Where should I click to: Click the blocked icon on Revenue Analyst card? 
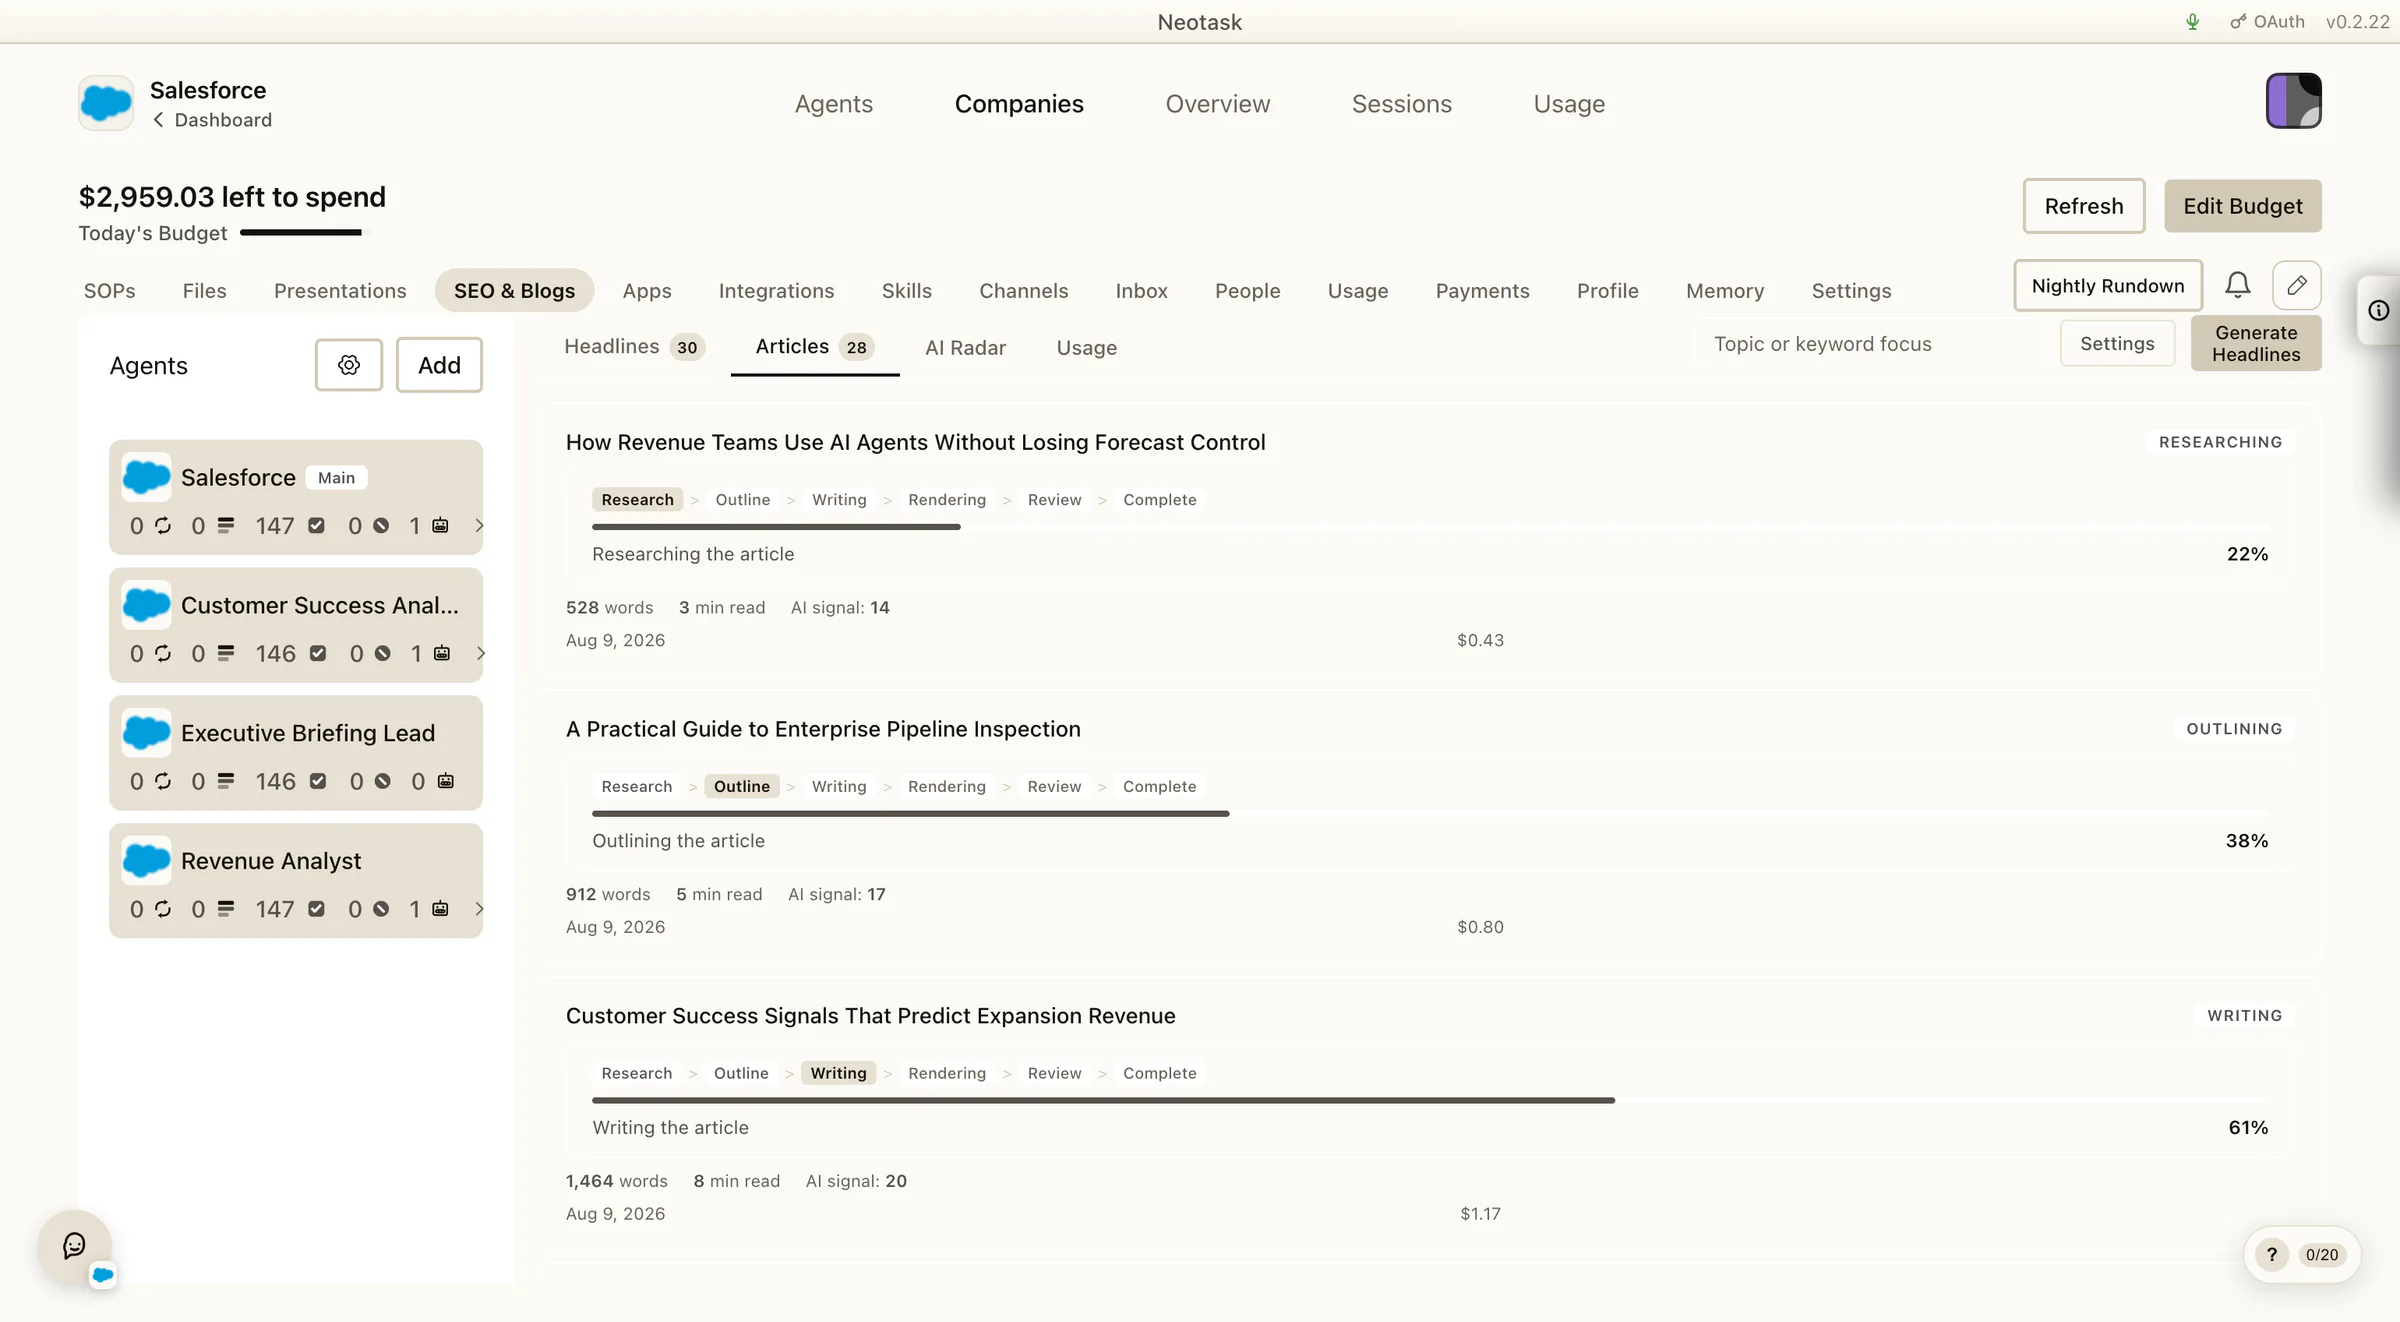381,909
